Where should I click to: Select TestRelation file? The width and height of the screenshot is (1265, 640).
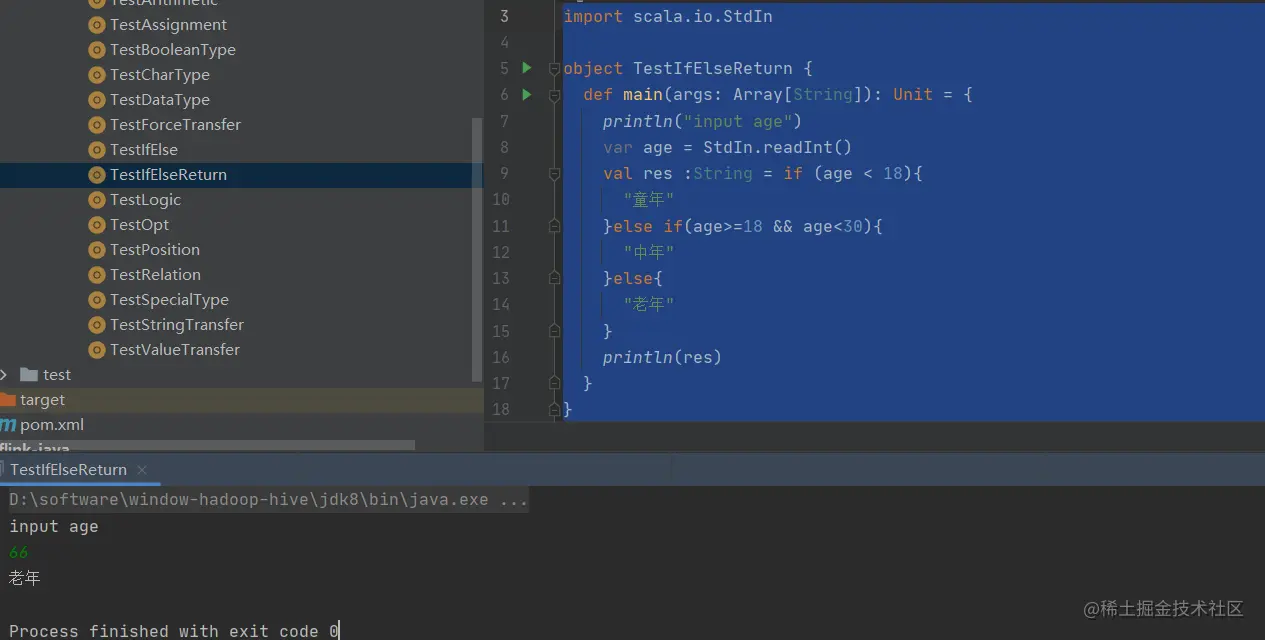click(155, 275)
